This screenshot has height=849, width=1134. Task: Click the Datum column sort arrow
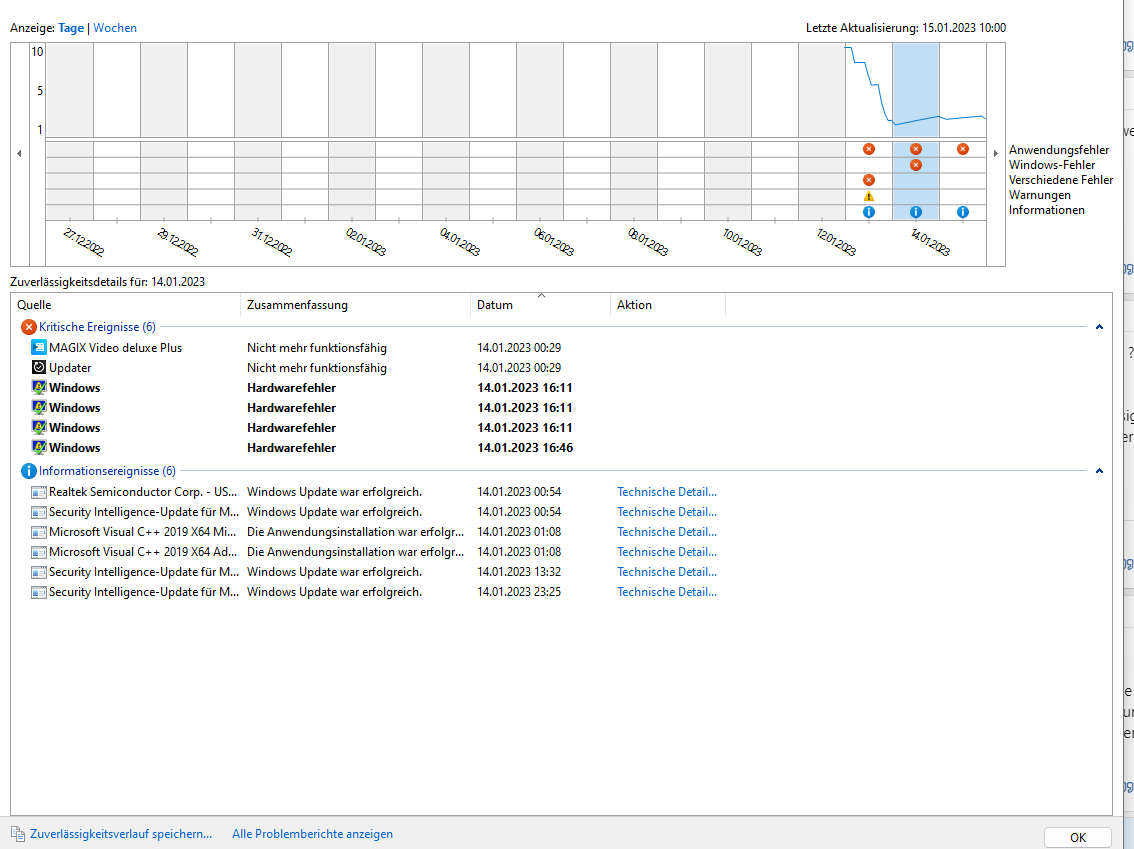click(542, 296)
